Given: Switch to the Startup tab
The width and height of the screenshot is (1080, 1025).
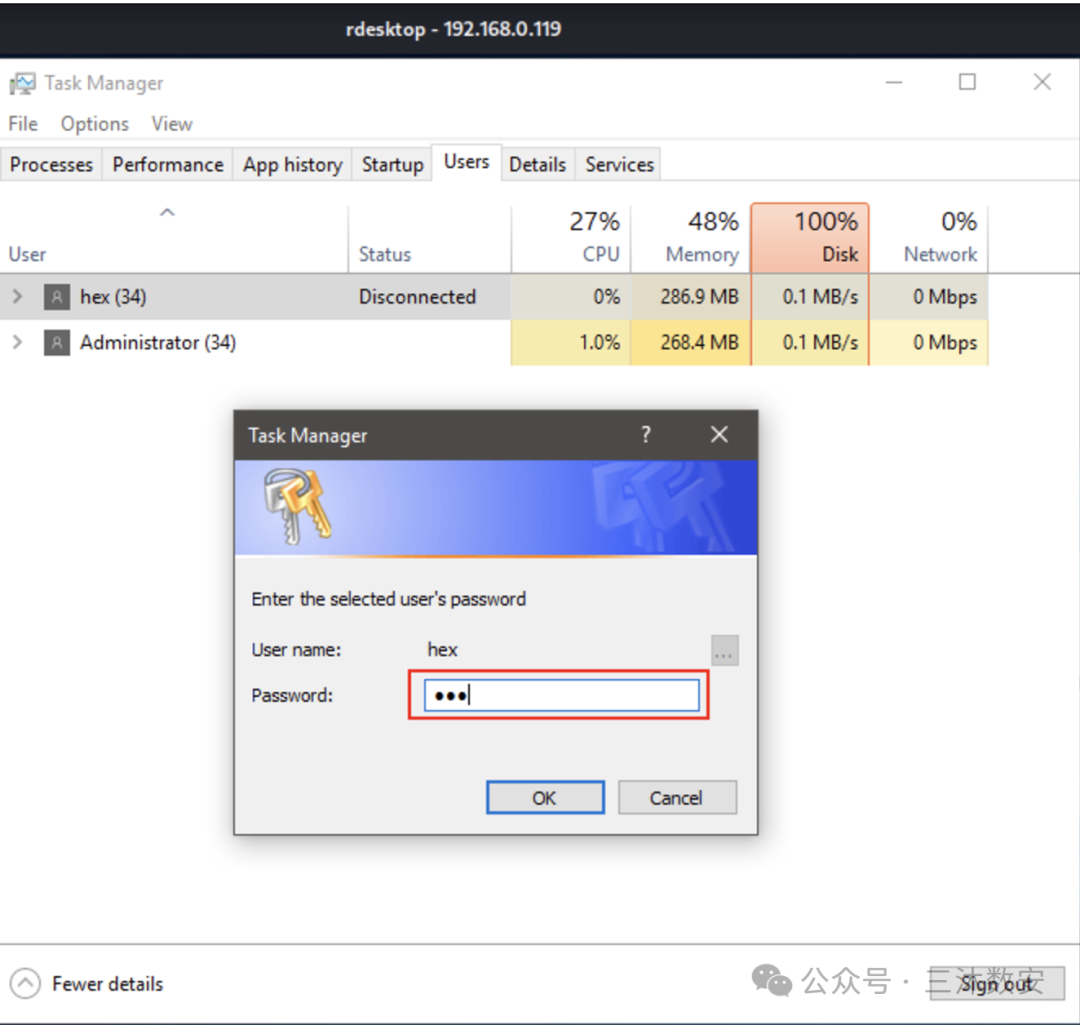Looking at the screenshot, I should pos(393,165).
